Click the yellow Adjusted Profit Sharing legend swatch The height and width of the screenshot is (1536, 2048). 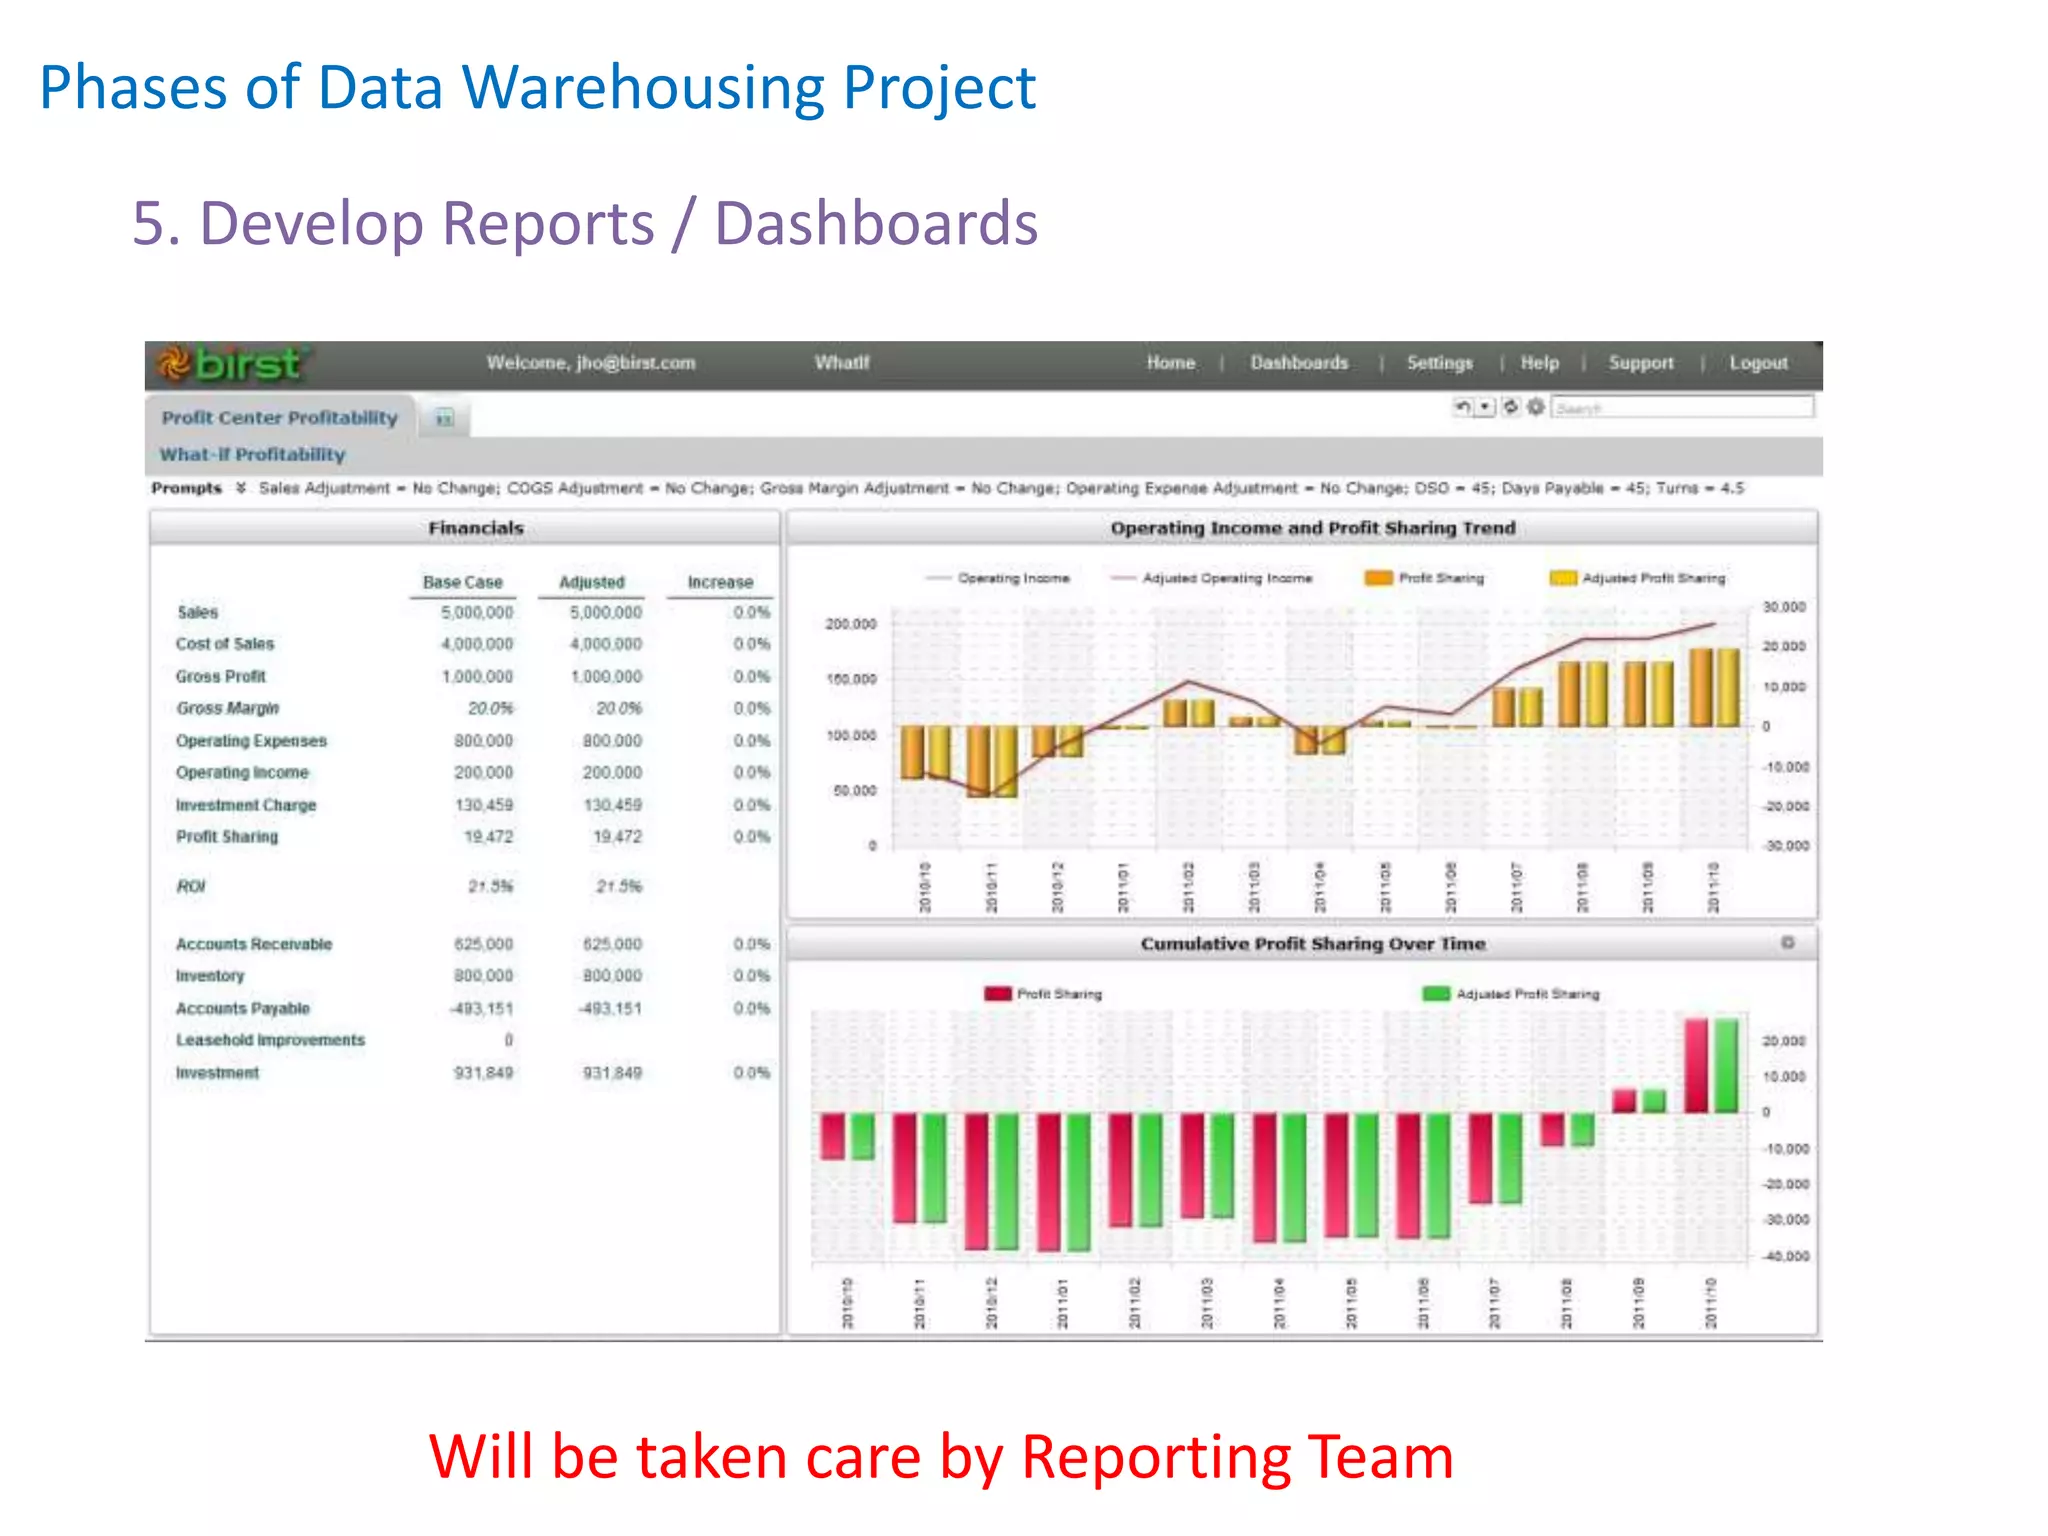[x=1562, y=578]
